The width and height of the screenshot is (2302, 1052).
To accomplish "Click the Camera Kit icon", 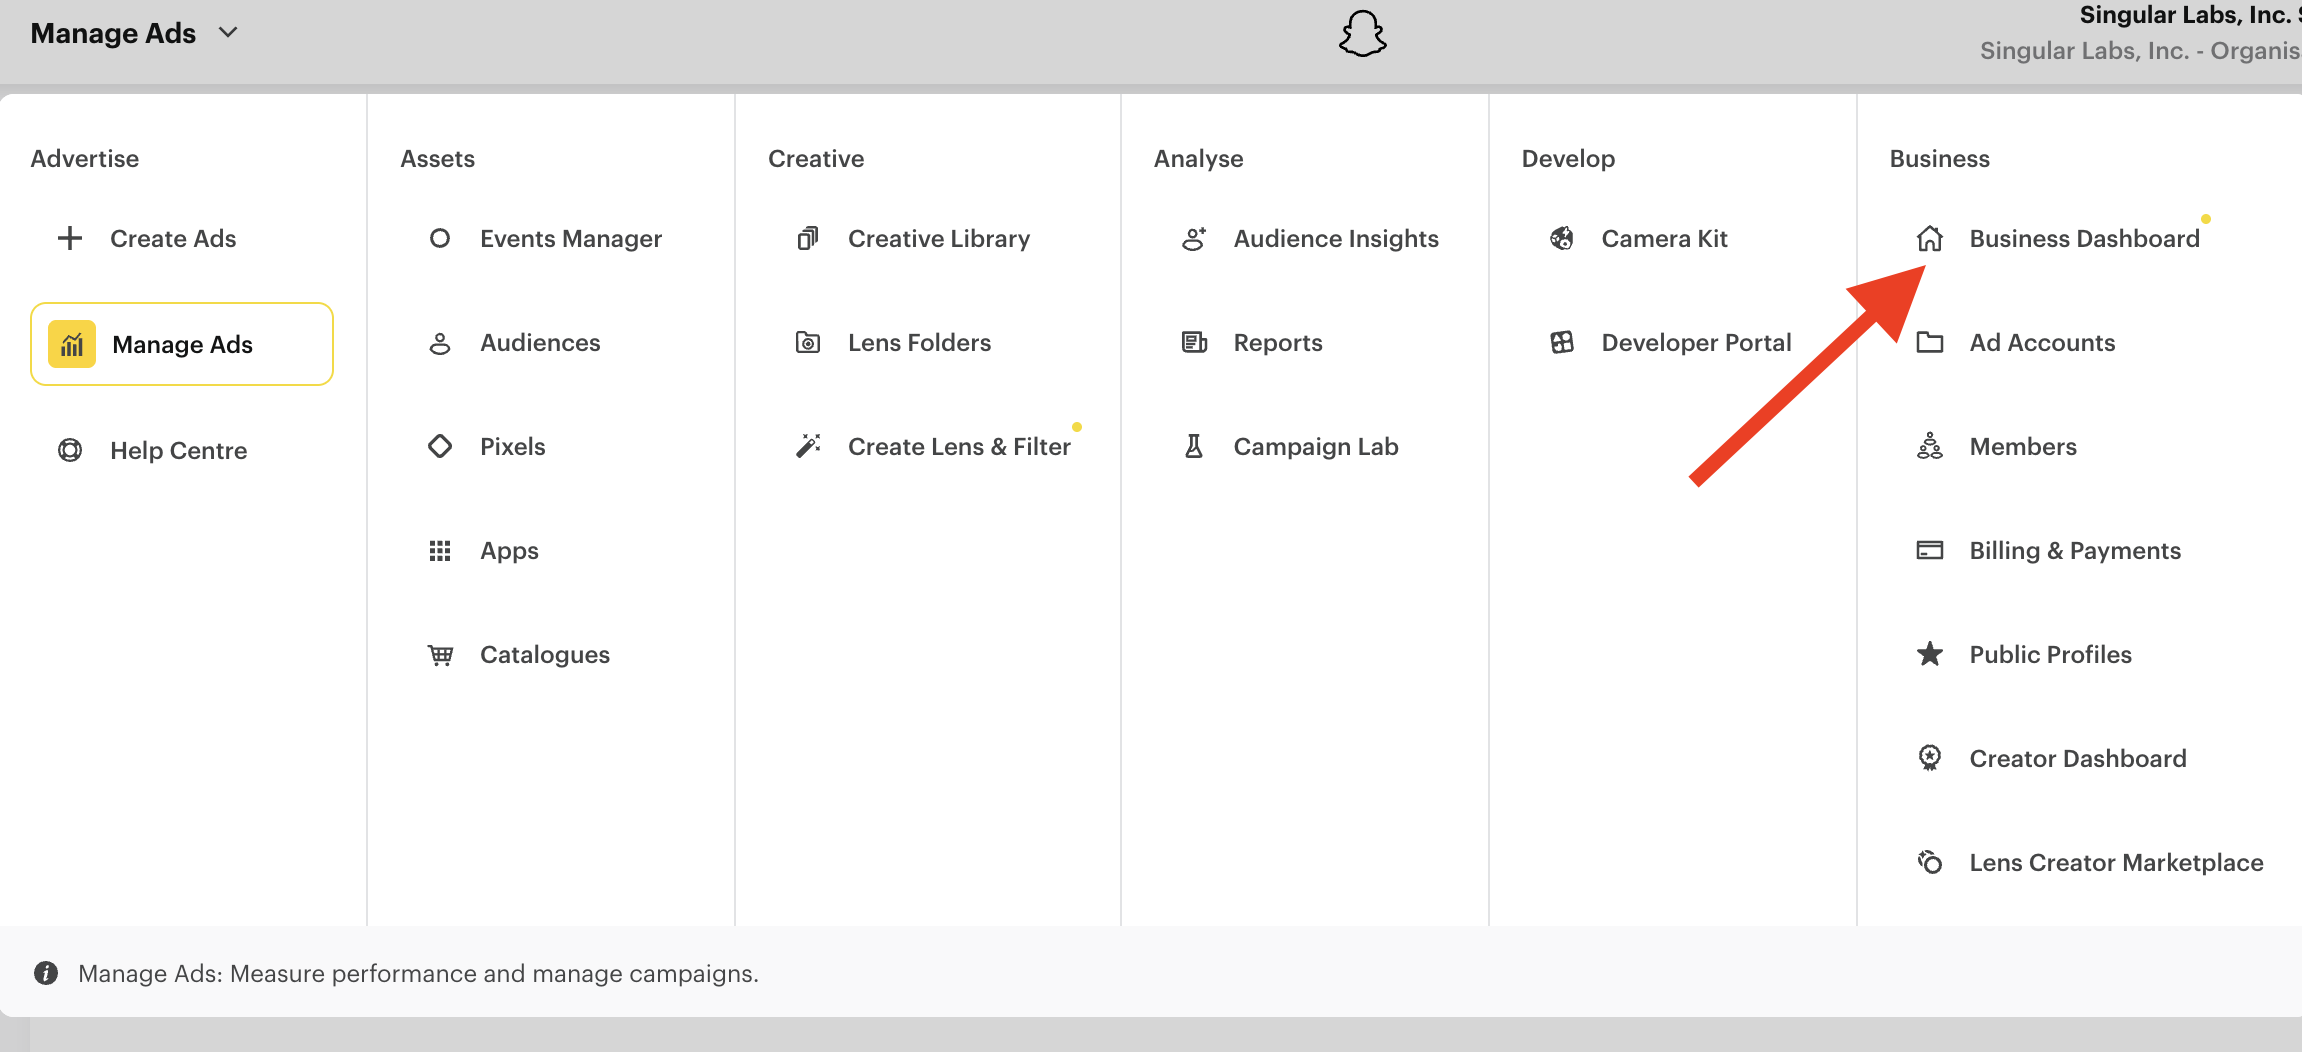I will [x=1562, y=238].
